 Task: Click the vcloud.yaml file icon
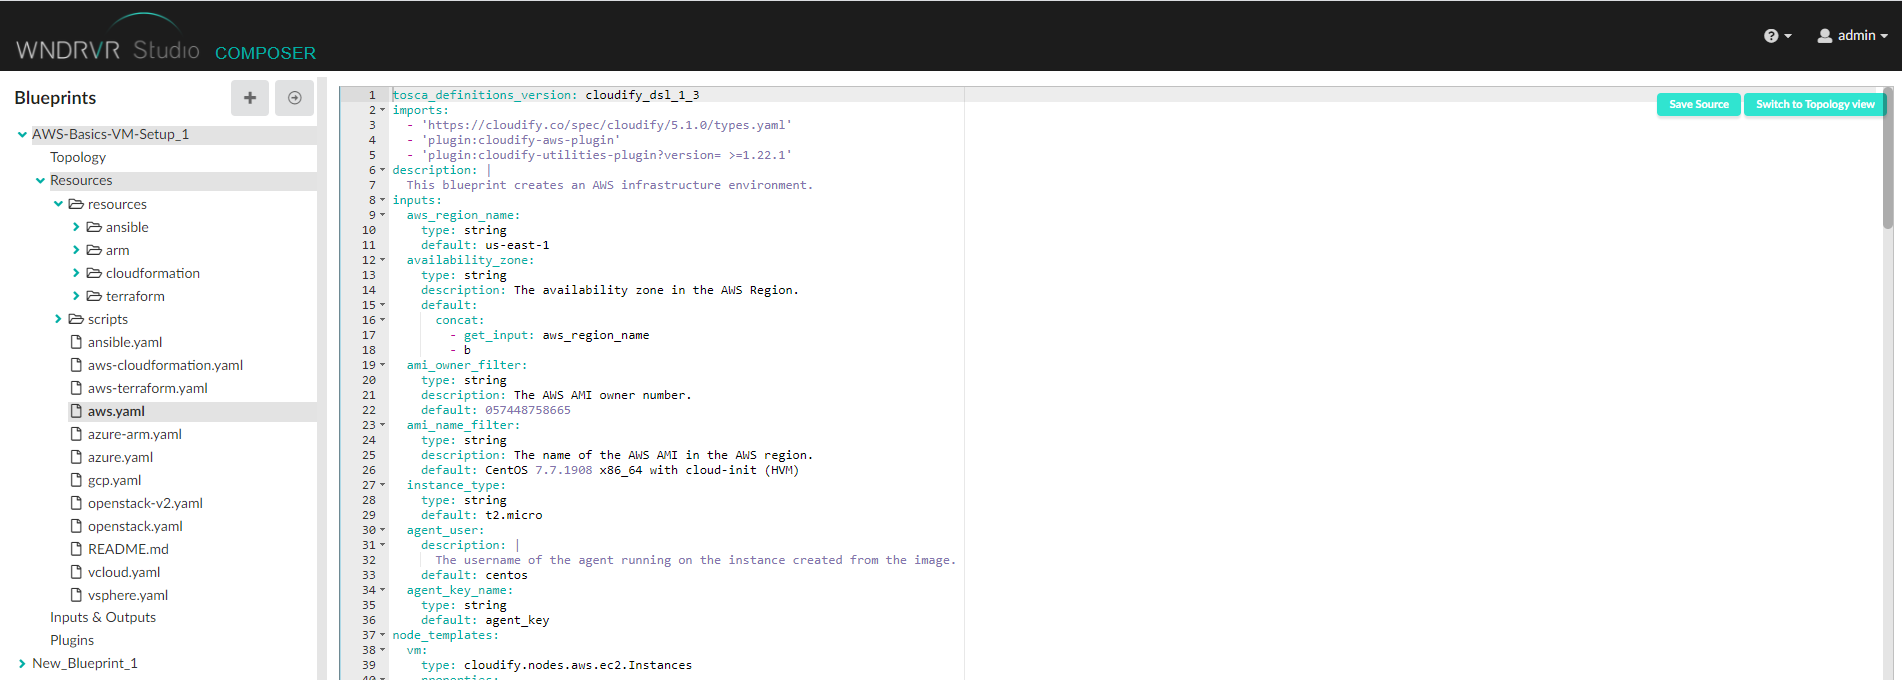click(76, 572)
